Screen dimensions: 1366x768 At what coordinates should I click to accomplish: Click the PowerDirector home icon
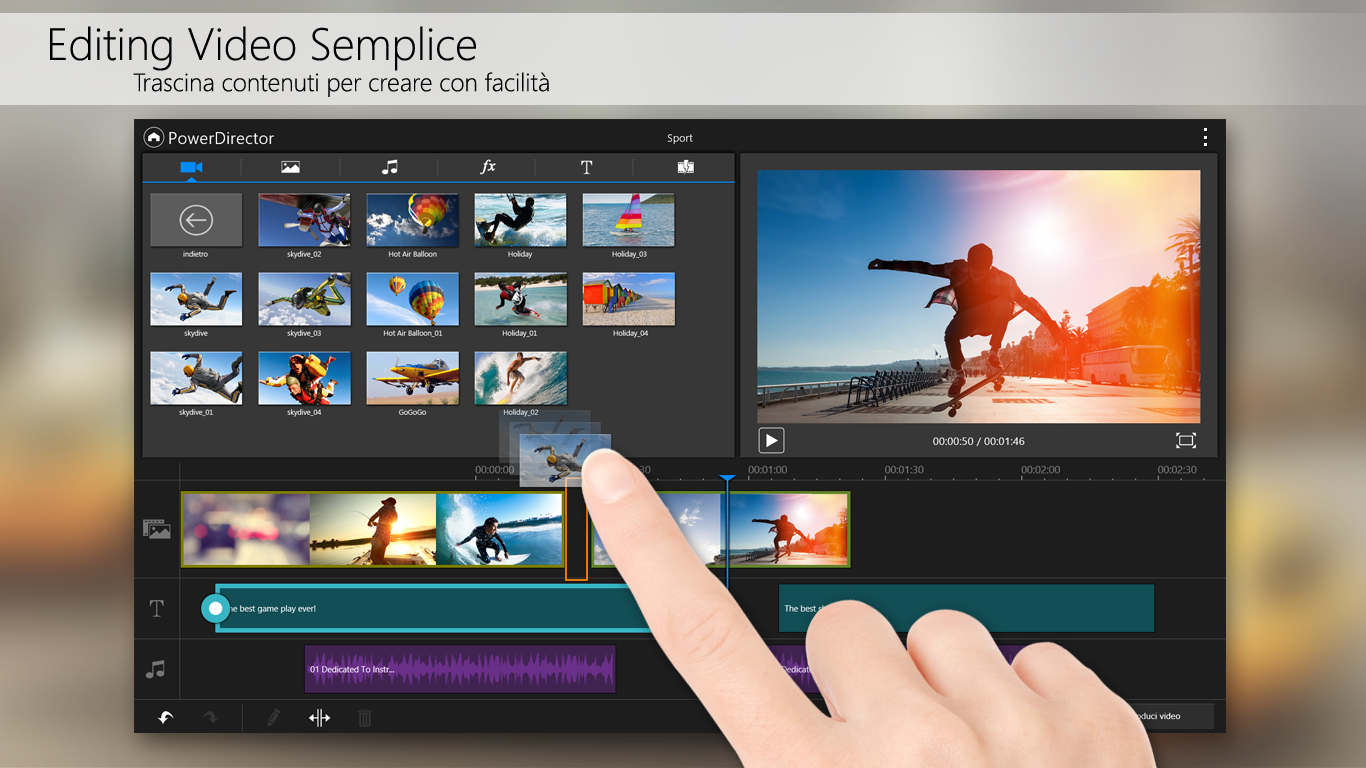click(154, 138)
